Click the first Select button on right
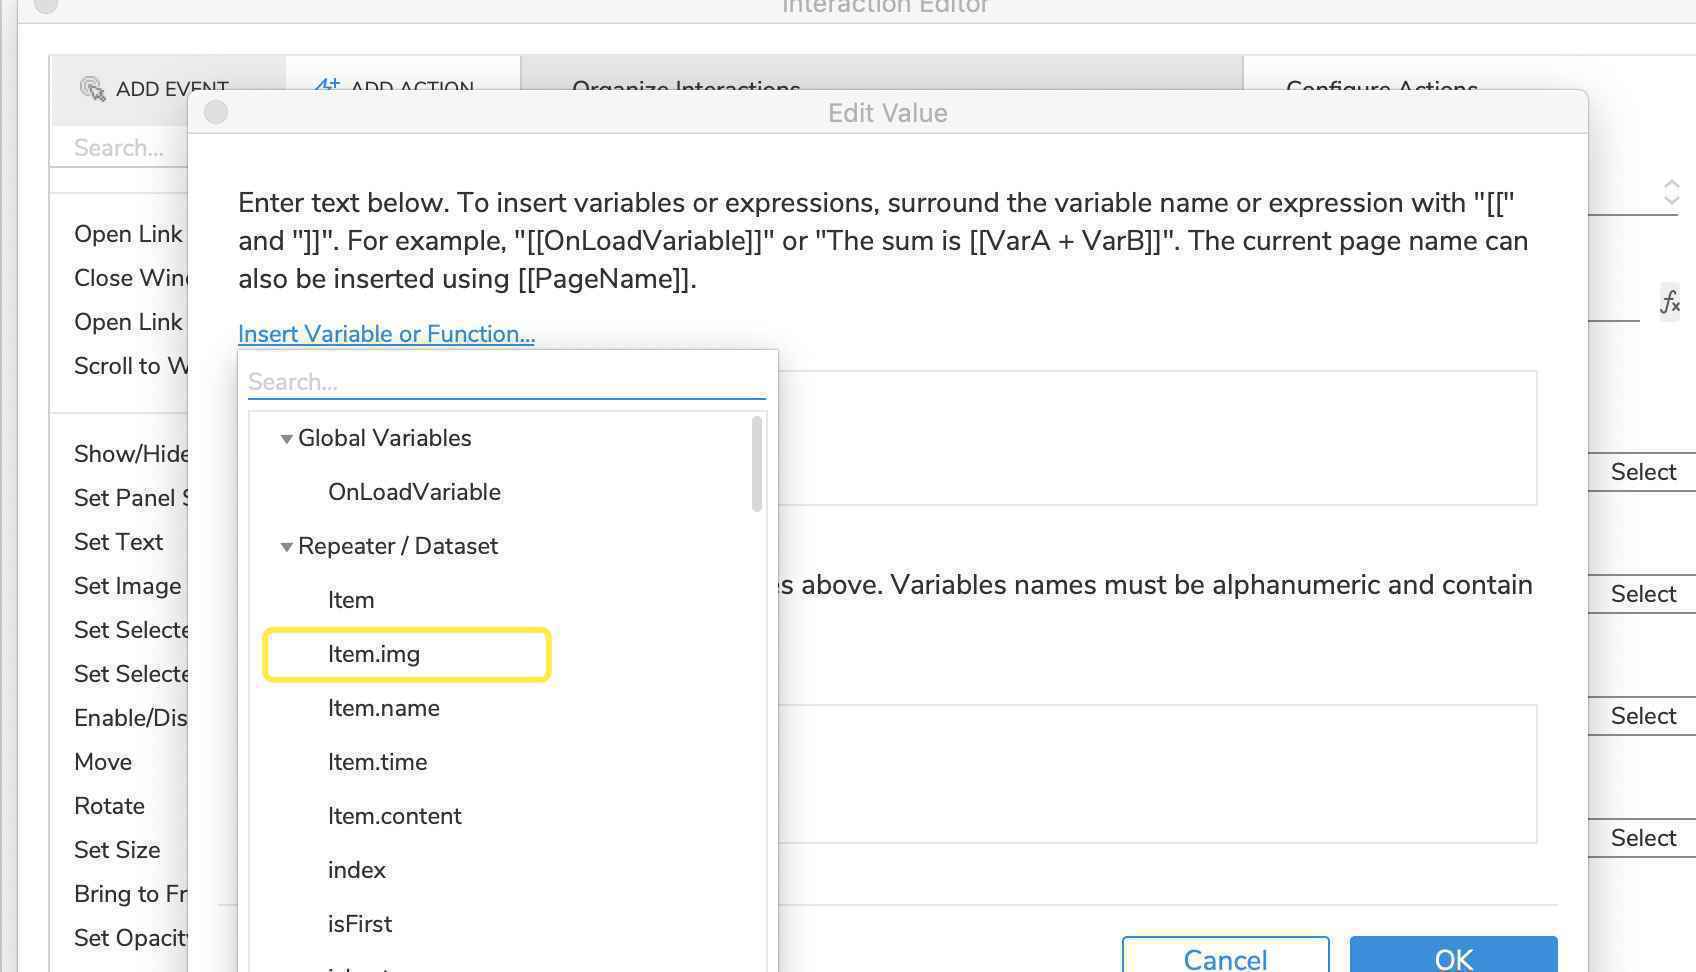1696x972 pixels. pyautogui.click(x=1643, y=472)
